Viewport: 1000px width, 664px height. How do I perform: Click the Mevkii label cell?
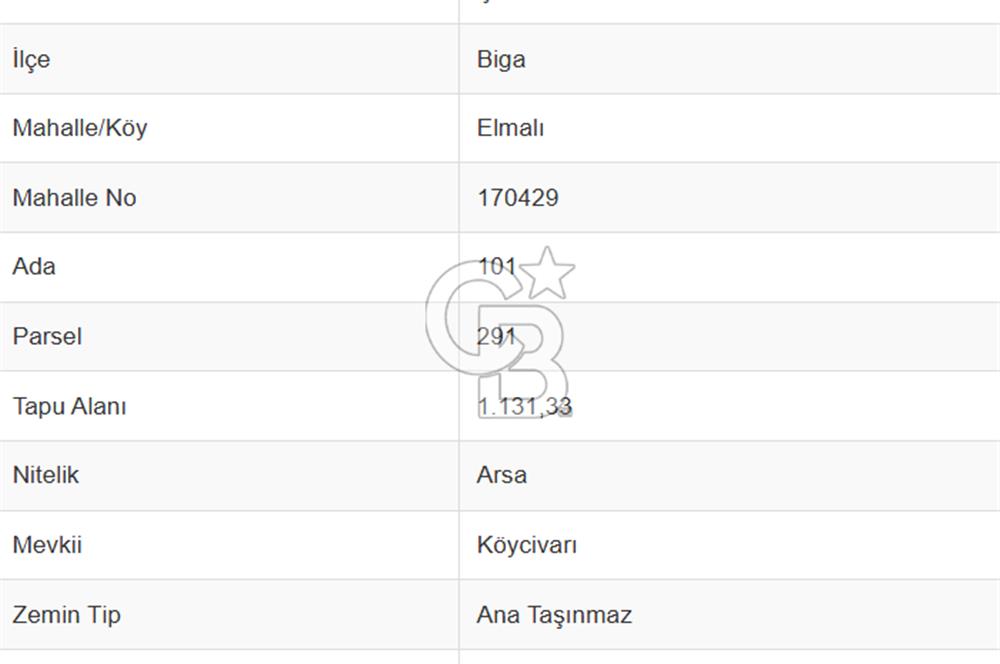pyautogui.click(x=229, y=545)
